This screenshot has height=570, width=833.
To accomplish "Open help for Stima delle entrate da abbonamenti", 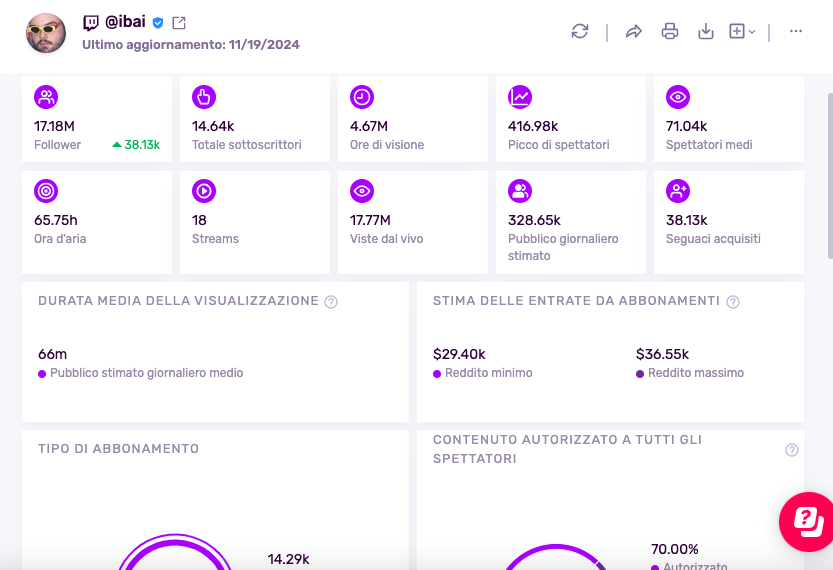I will (x=733, y=302).
